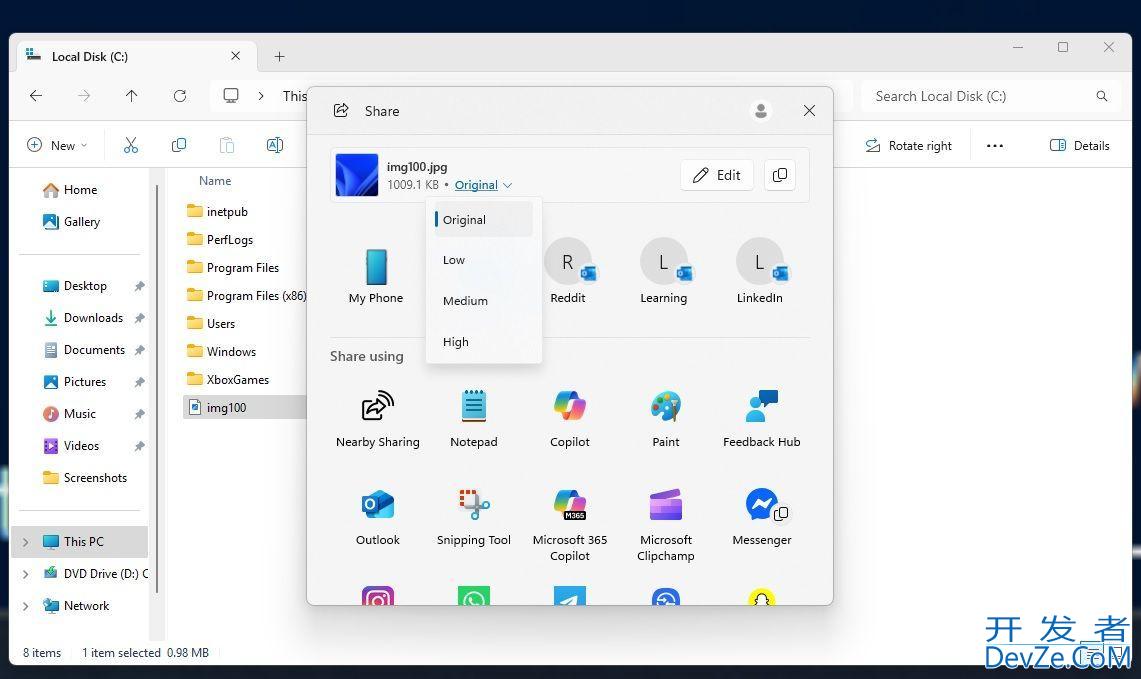Choose Original image quality option

[483, 220]
